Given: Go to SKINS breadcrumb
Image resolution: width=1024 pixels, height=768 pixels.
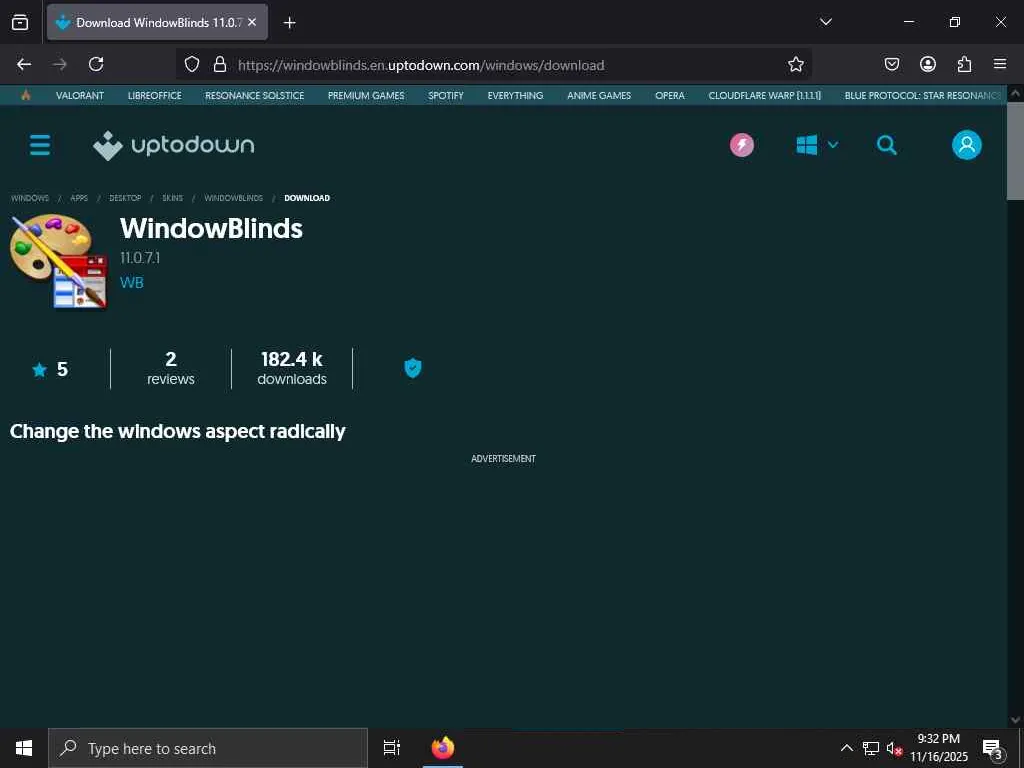Looking at the screenshot, I should (172, 198).
